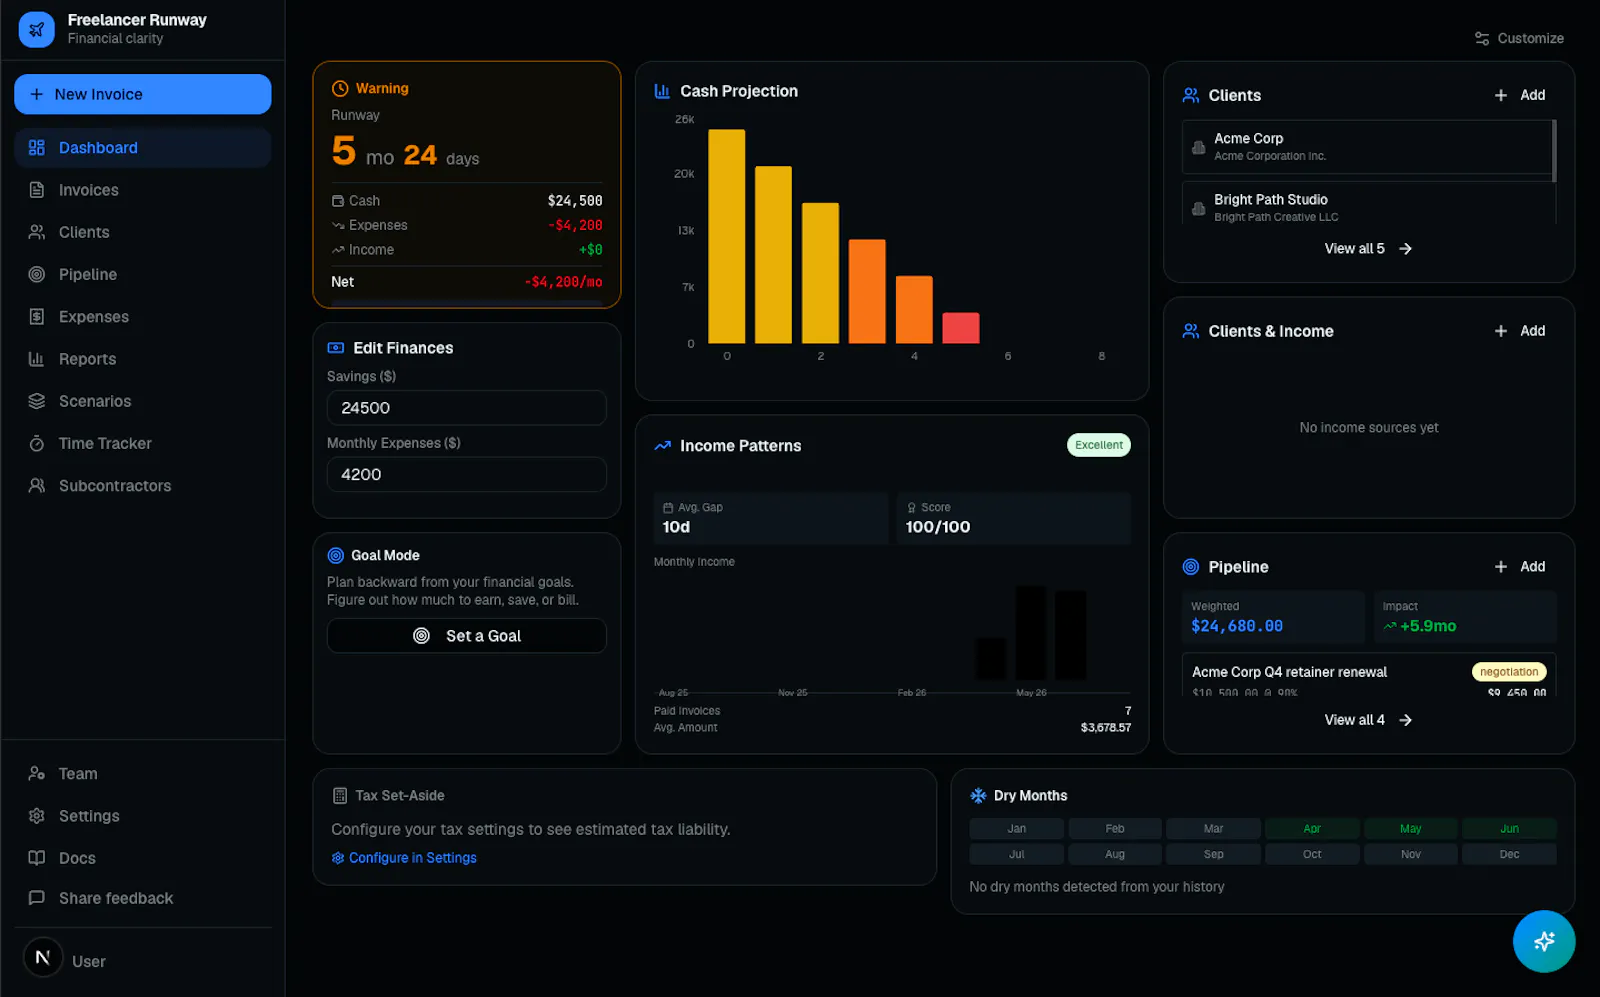The height and width of the screenshot is (997, 1600).
Task: Click the Freelancer Runway rocket logo
Action: (x=37, y=29)
